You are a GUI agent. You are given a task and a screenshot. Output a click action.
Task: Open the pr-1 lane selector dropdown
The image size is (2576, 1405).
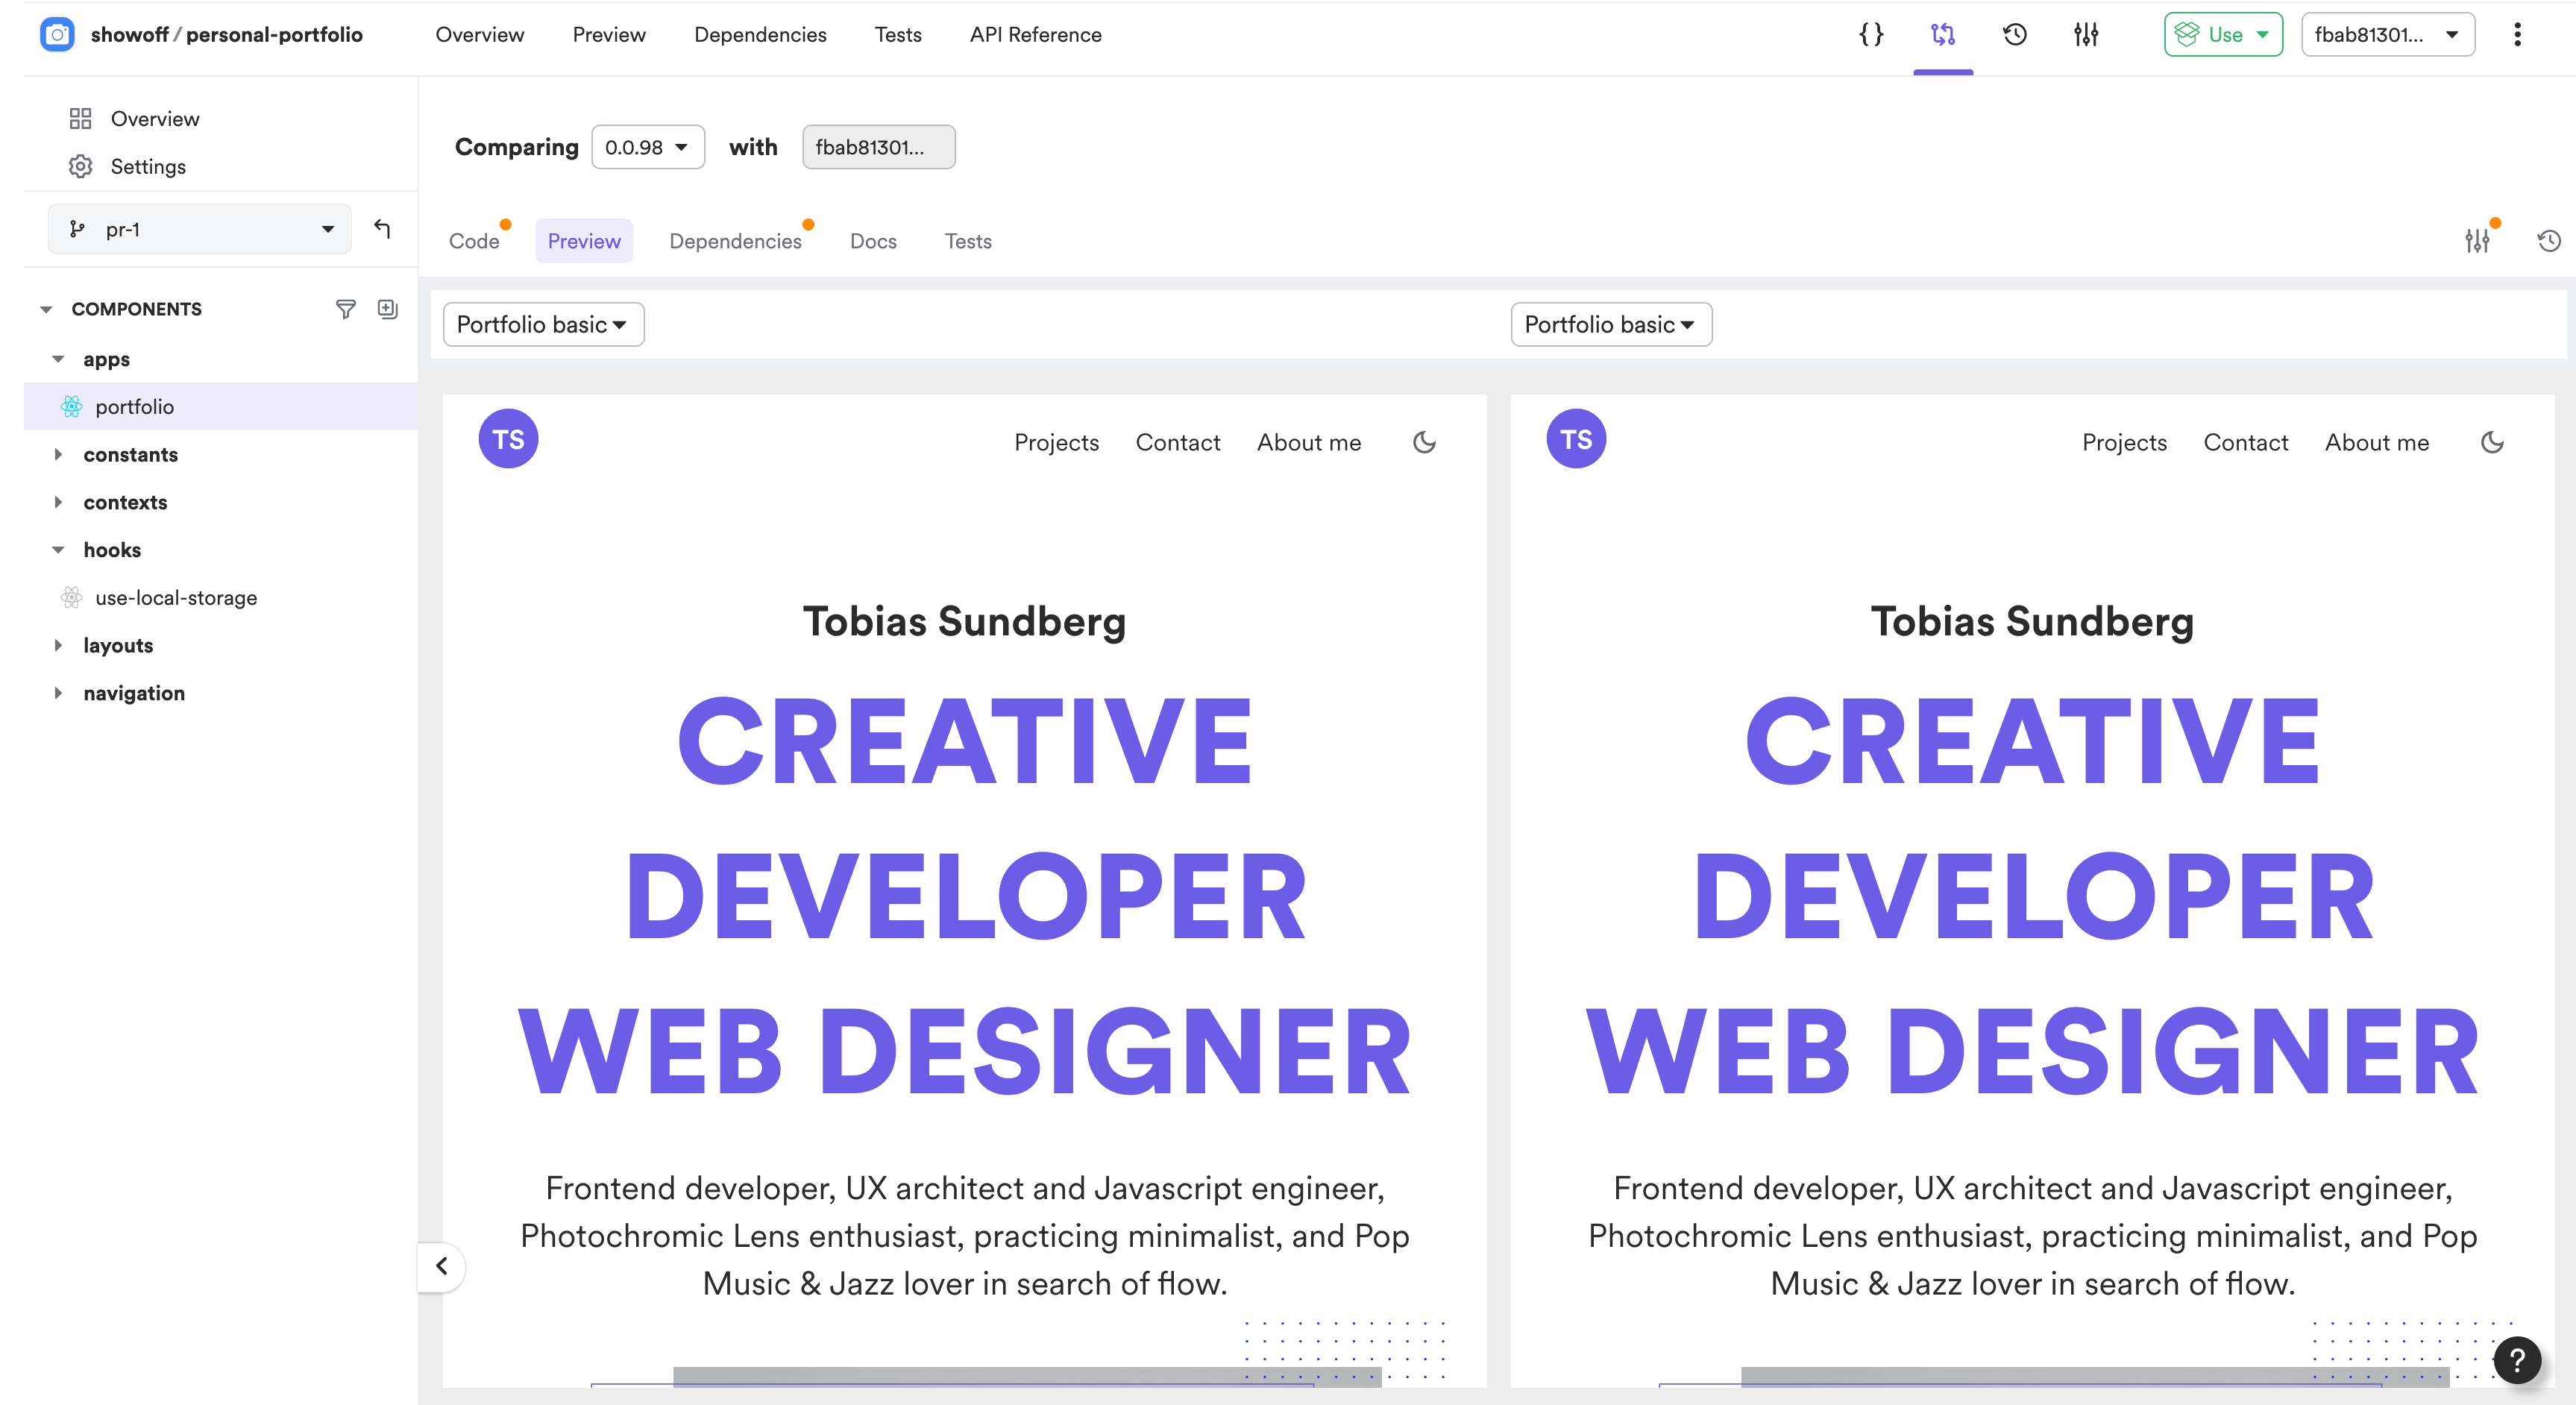point(199,229)
